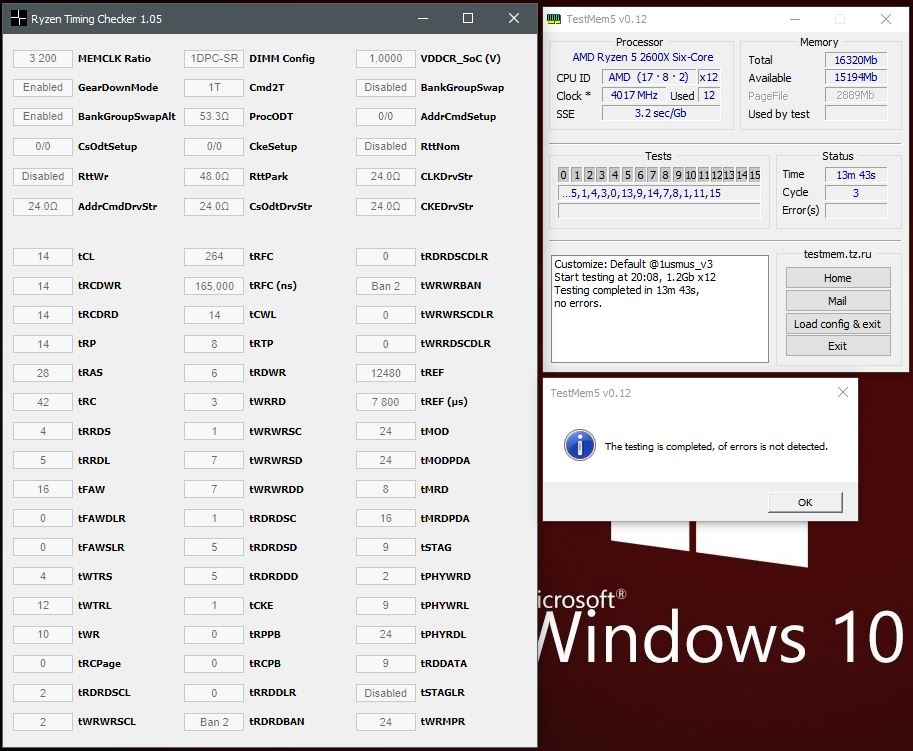Viewport: 913px width, 751px height.
Task: Click the CLKDrvStr value 24.0Ω
Action: pos(385,176)
